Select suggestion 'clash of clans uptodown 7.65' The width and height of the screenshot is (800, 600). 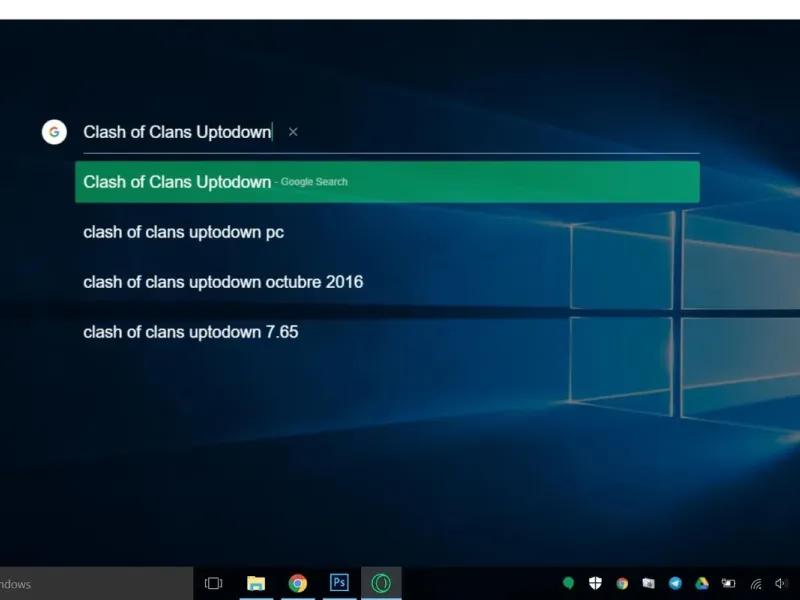191,332
